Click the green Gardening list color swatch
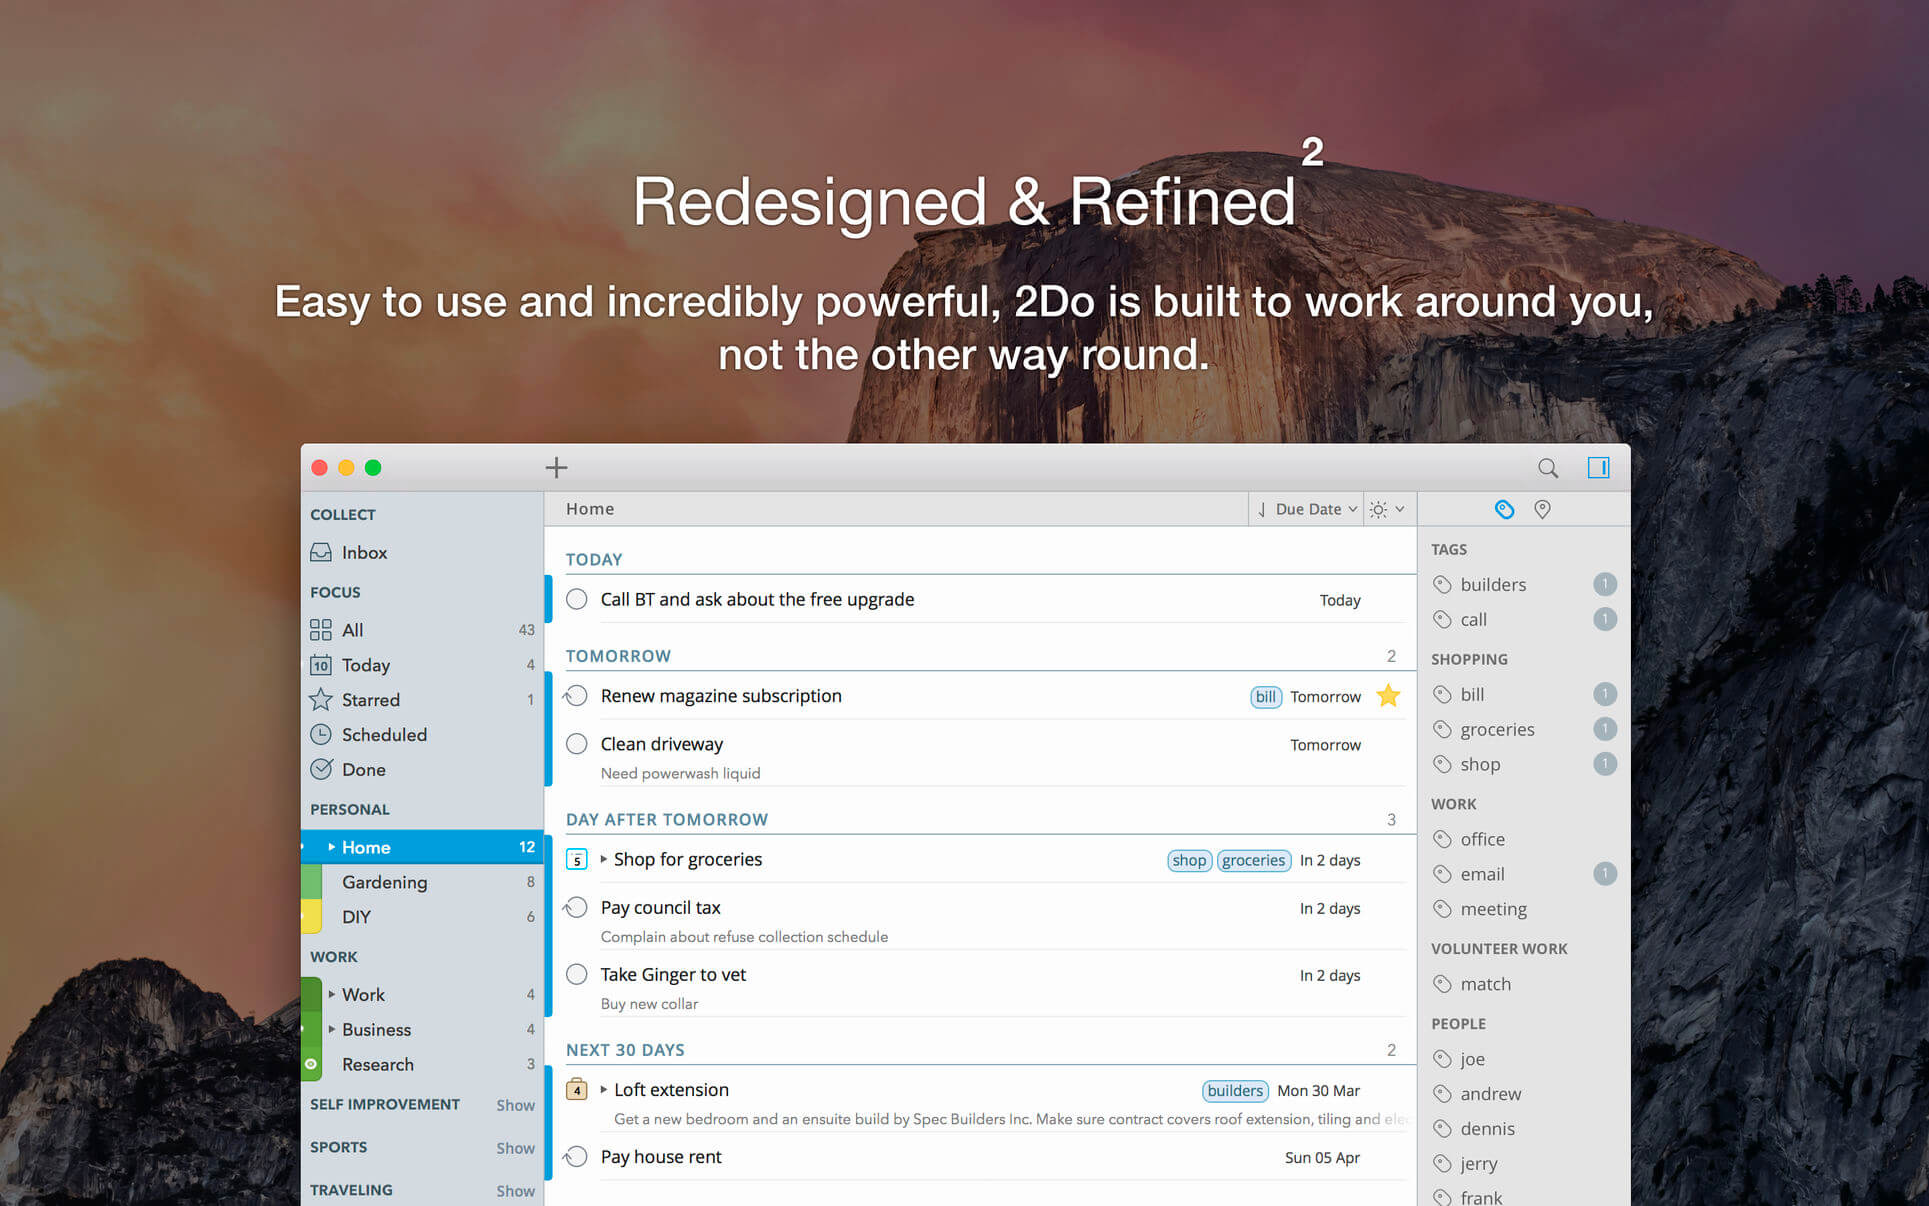The width and height of the screenshot is (1929, 1206). point(311,882)
